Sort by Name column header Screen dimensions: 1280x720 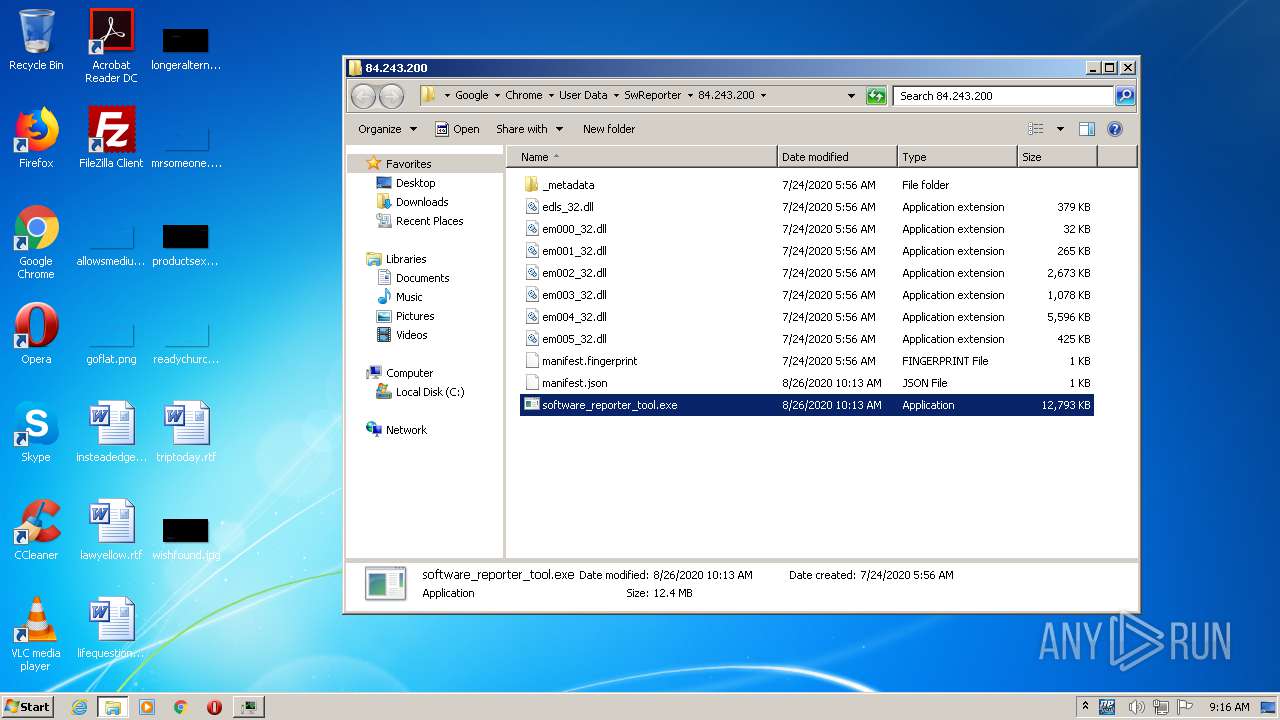(642, 157)
